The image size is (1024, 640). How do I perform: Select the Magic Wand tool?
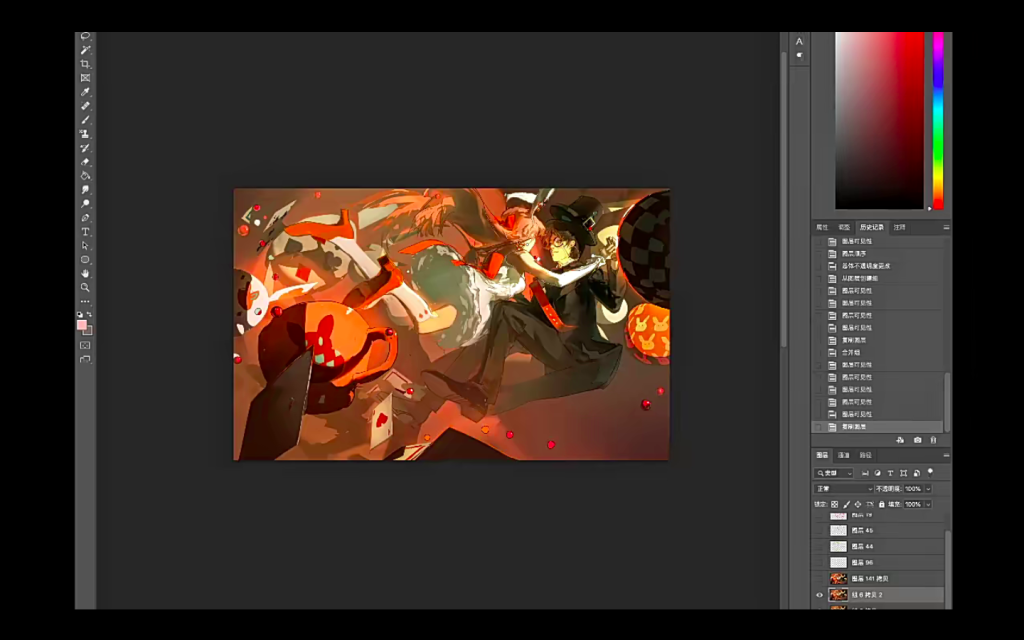85,50
